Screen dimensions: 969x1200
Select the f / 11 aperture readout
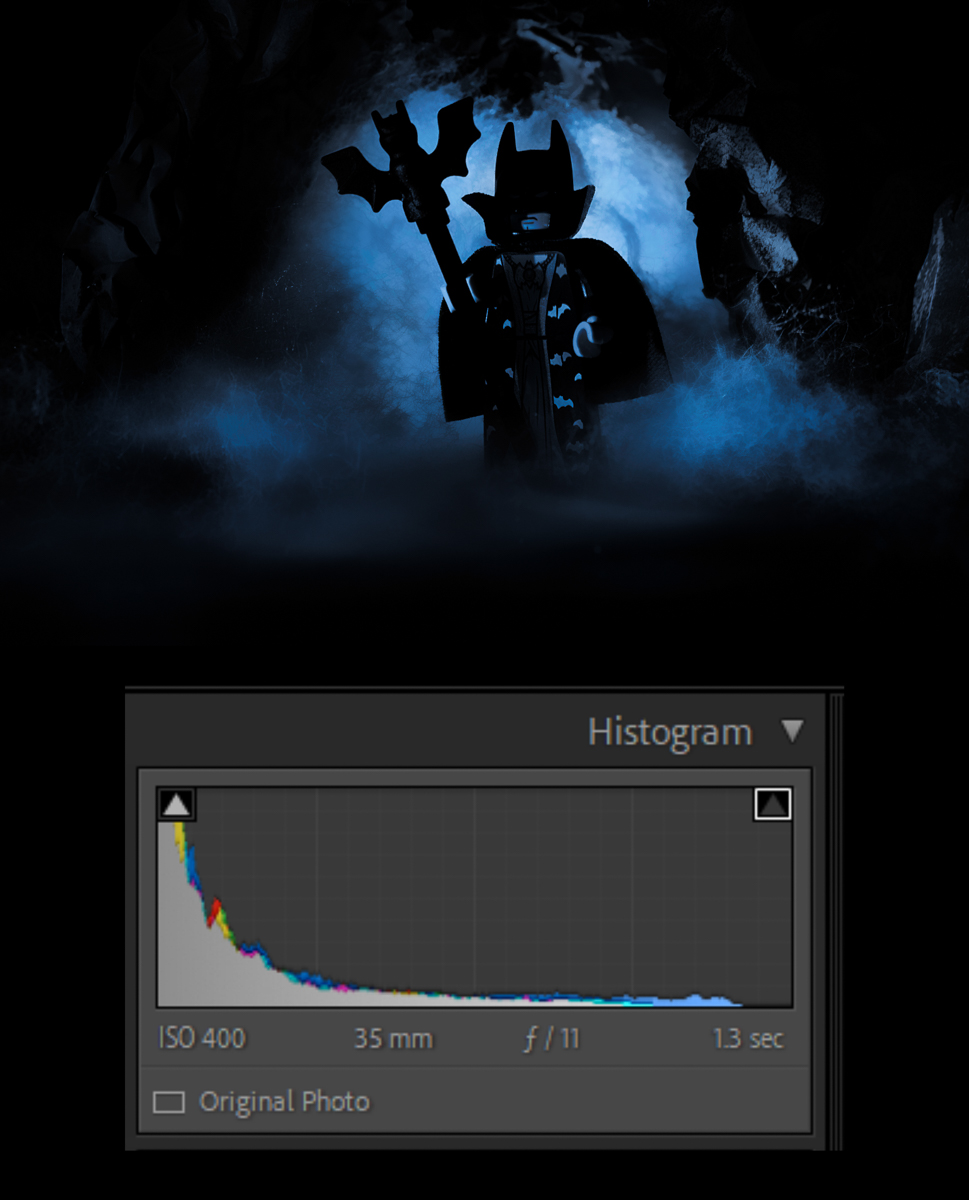(x=552, y=1038)
